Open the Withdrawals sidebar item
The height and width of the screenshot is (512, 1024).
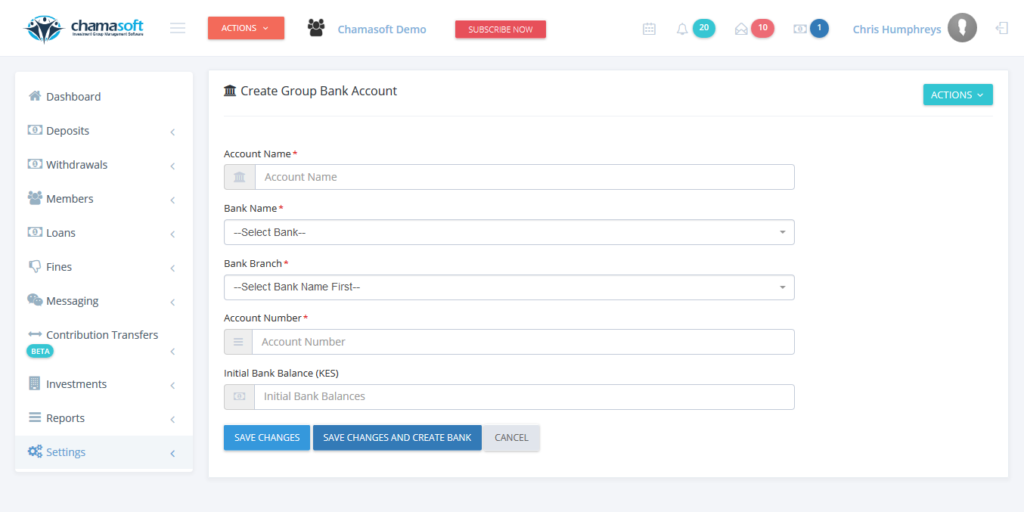(x=104, y=165)
